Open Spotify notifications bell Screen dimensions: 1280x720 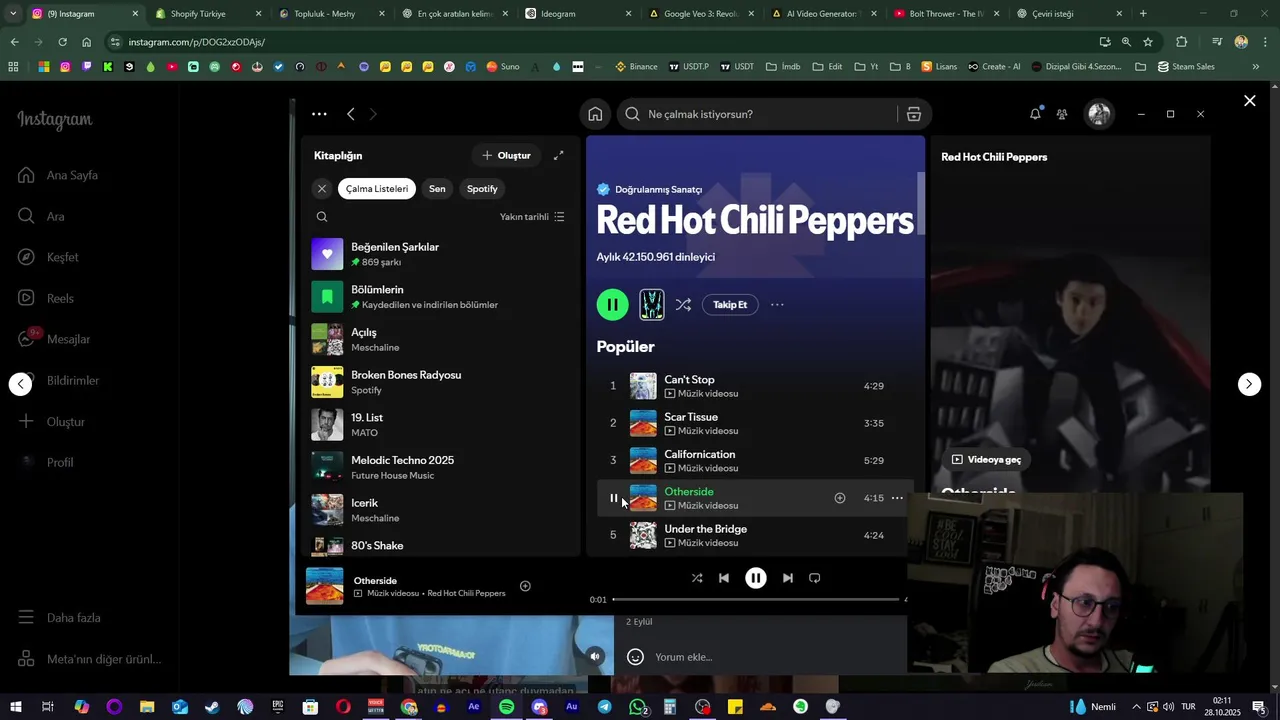tap(1035, 114)
